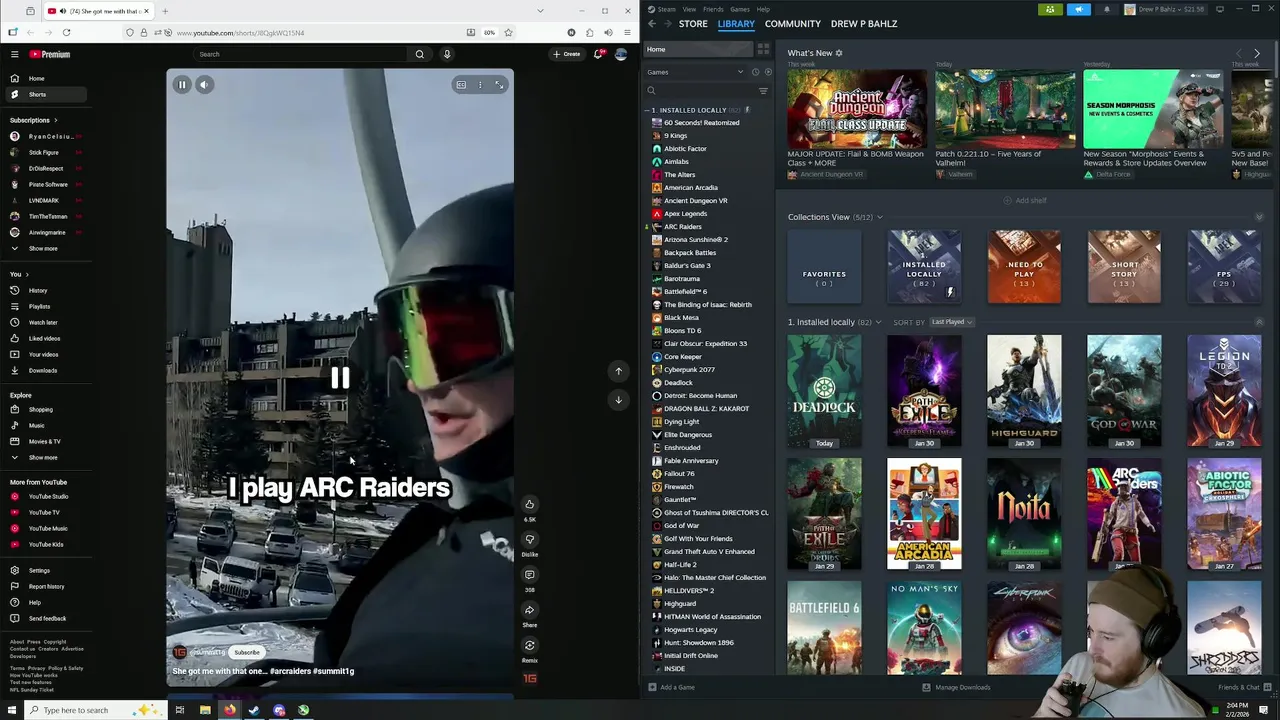Open Task View on Windows taskbar

(x=180, y=710)
